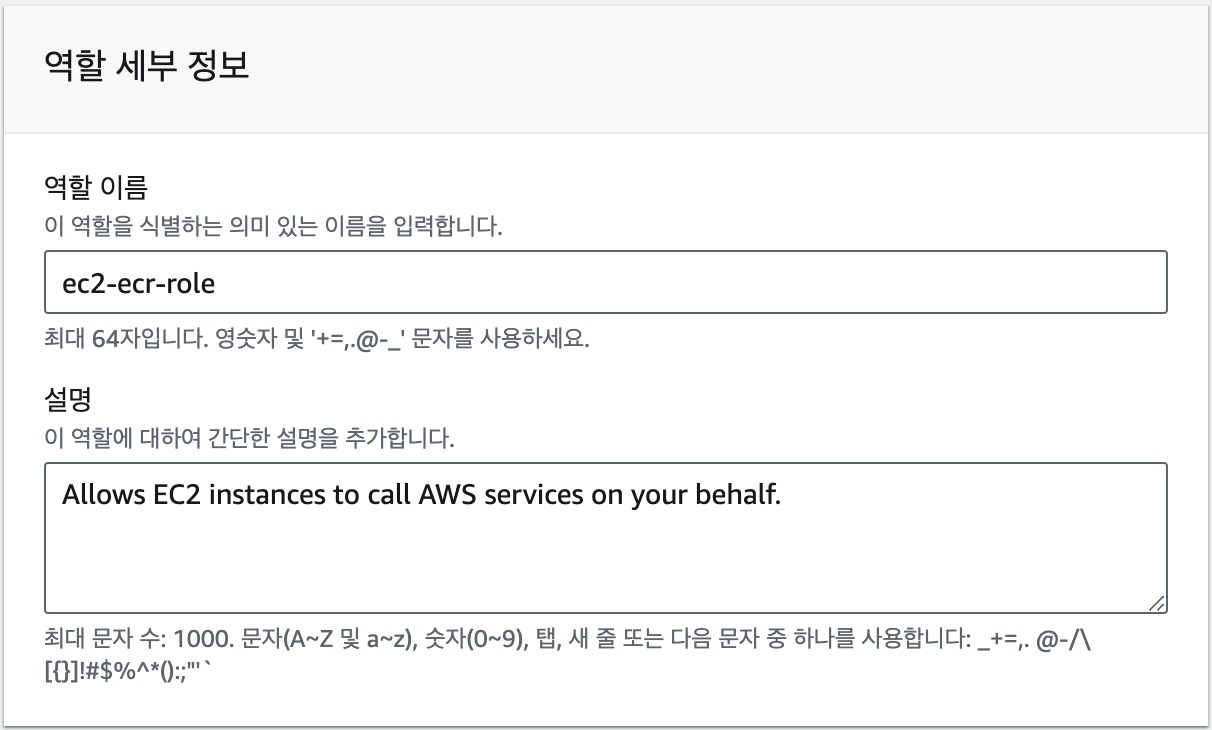This screenshot has width=1212, height=730.
Task: Place cursor after 'ec2-ecr-role' text
Action: click(x=217, y=284)
